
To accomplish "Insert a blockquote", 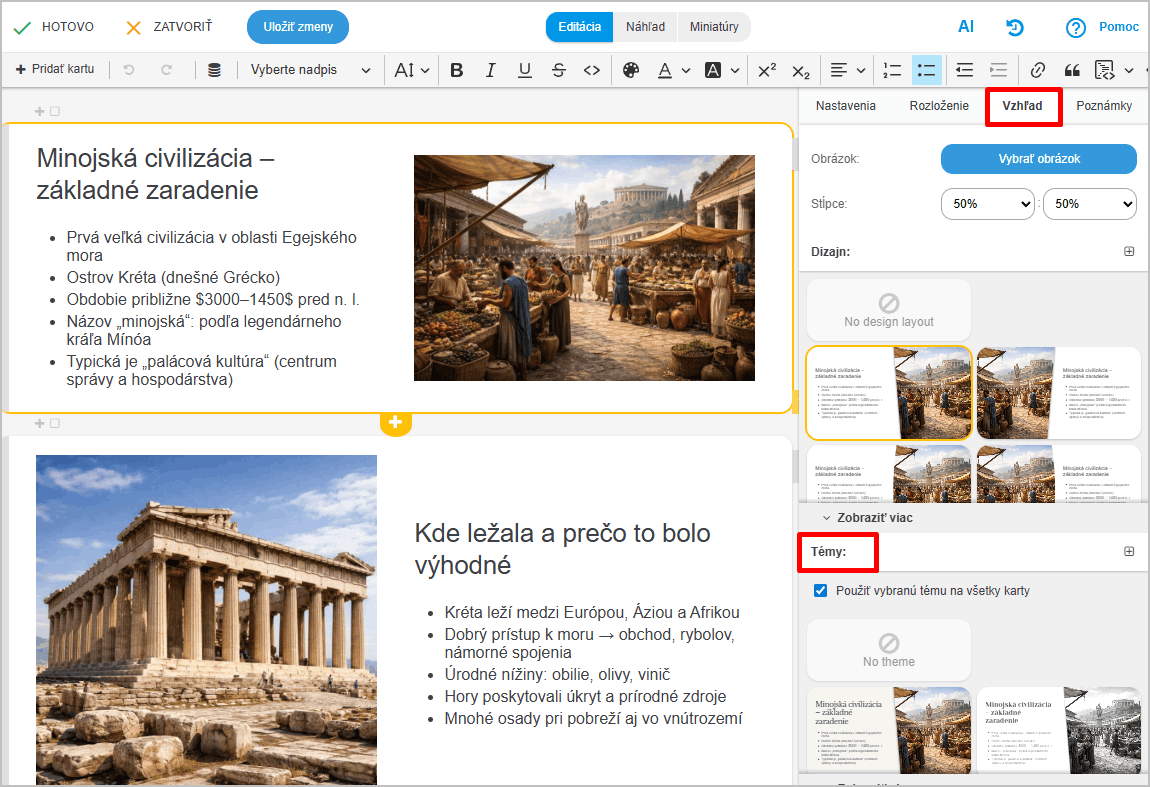I will [x=1071, y=70].
